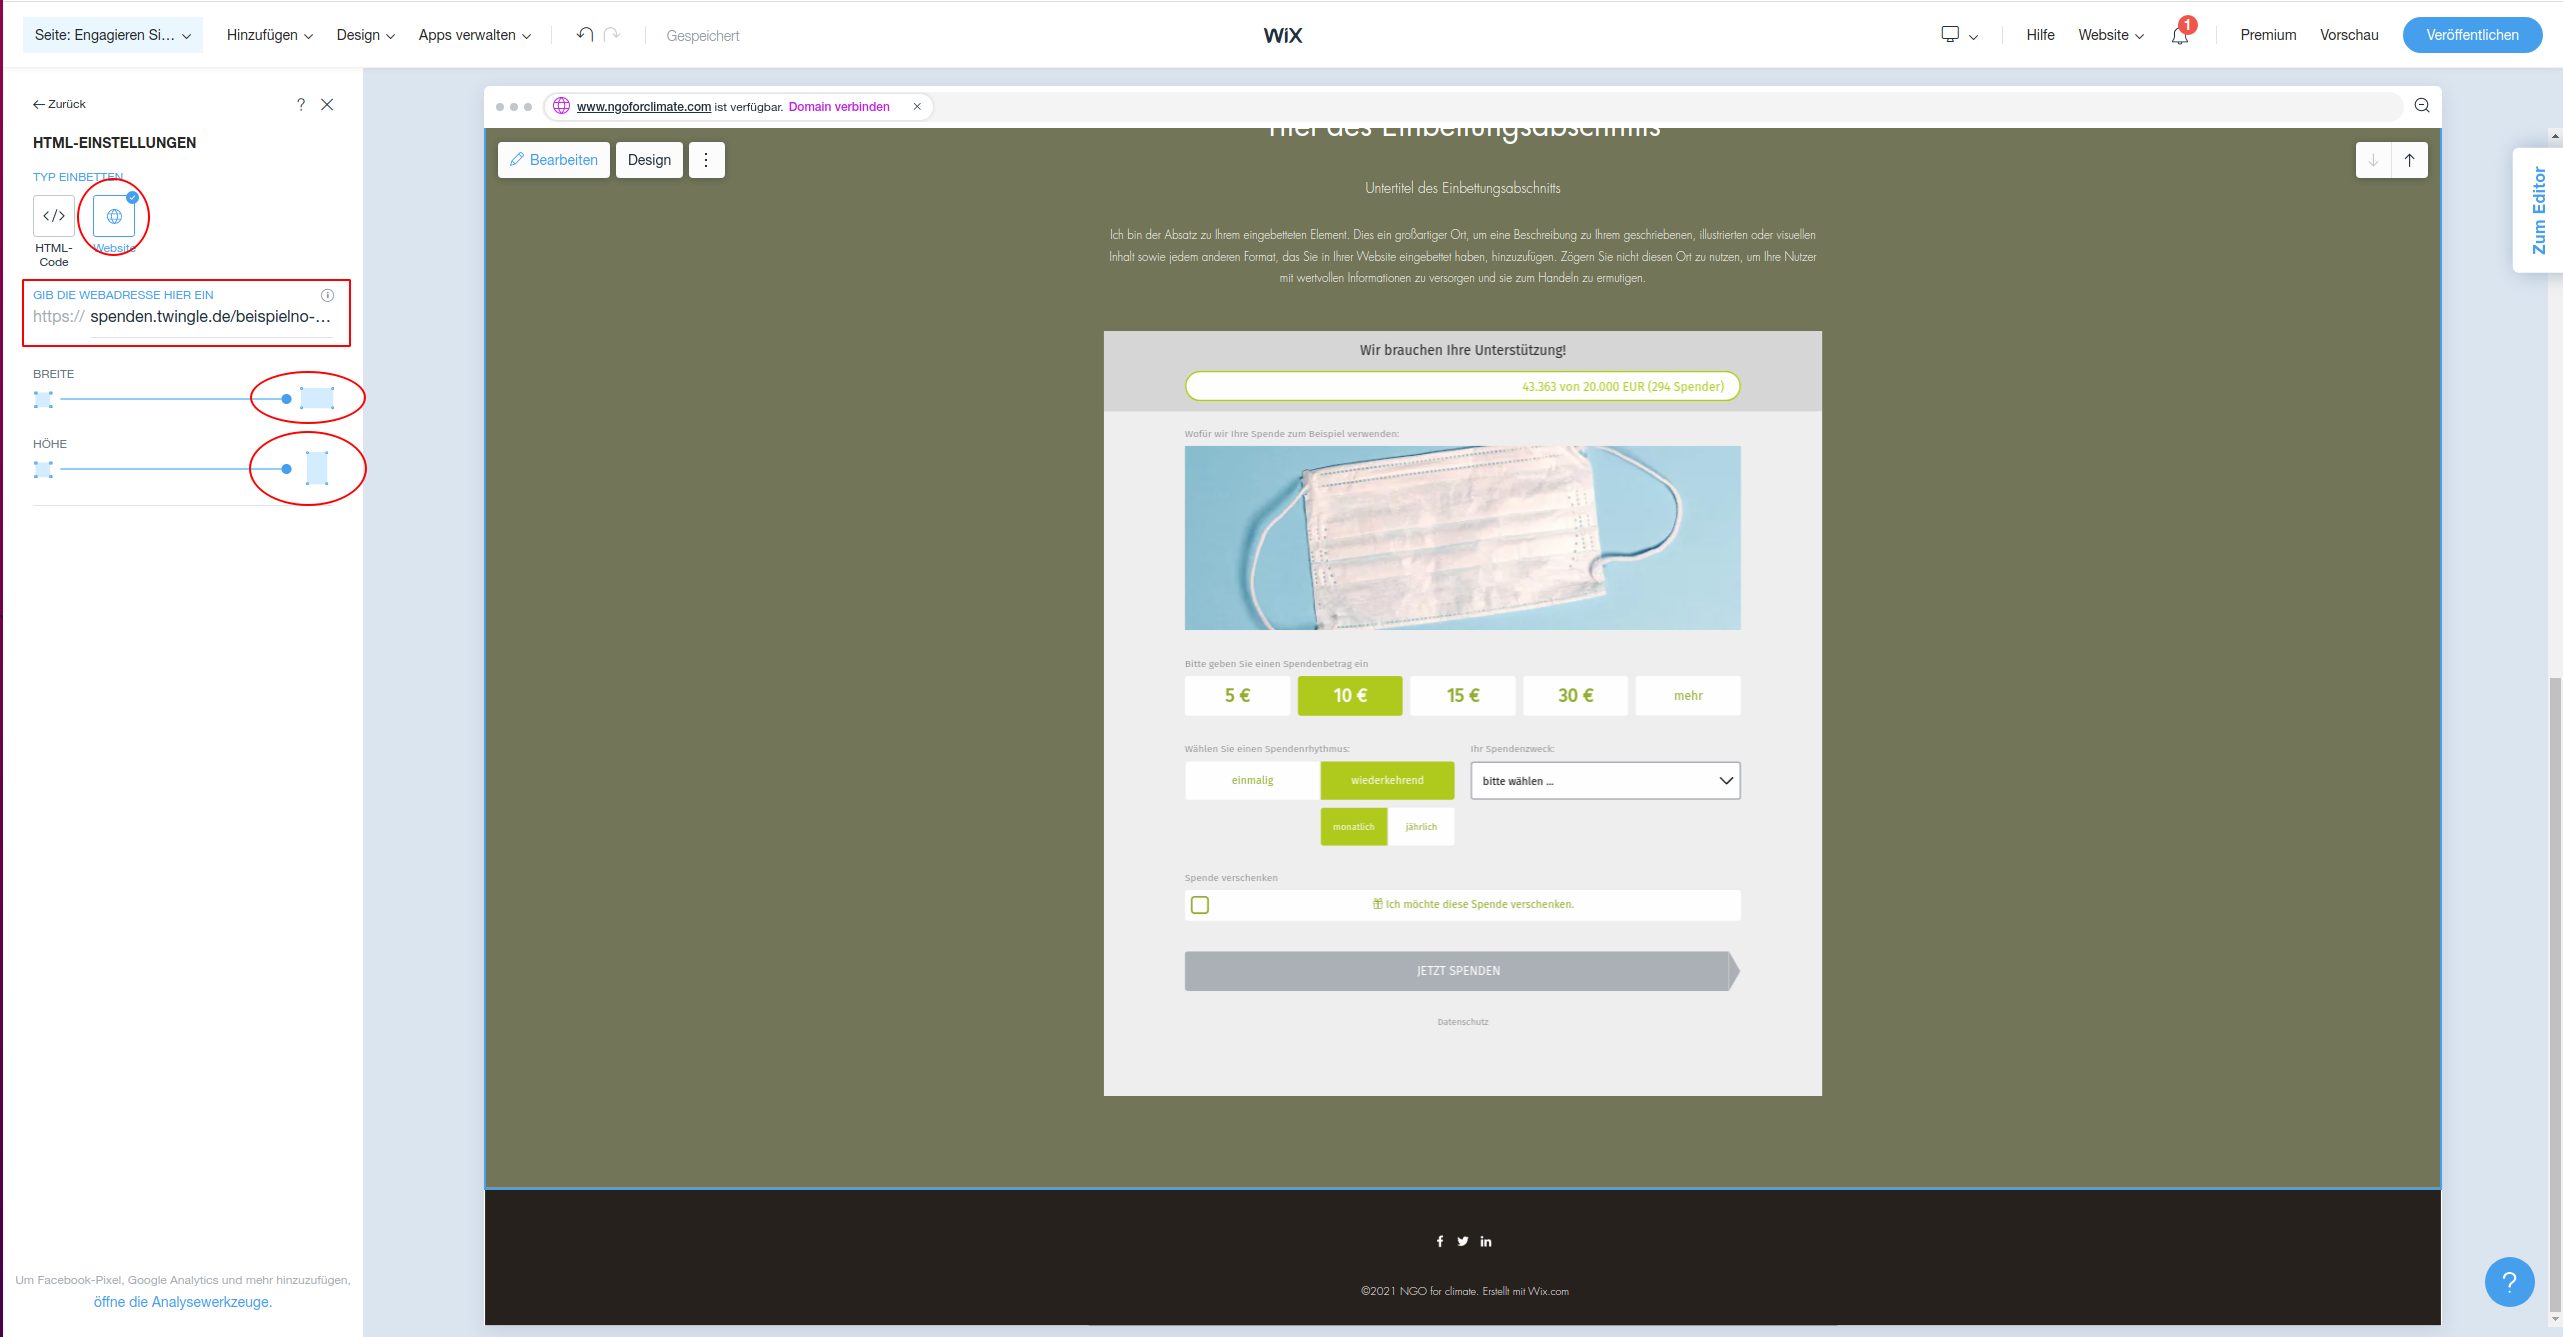This screenshot has width=2563, height=1337.
Task: Click 'Domain verbinden' link
Action: (x=839, y=107)
